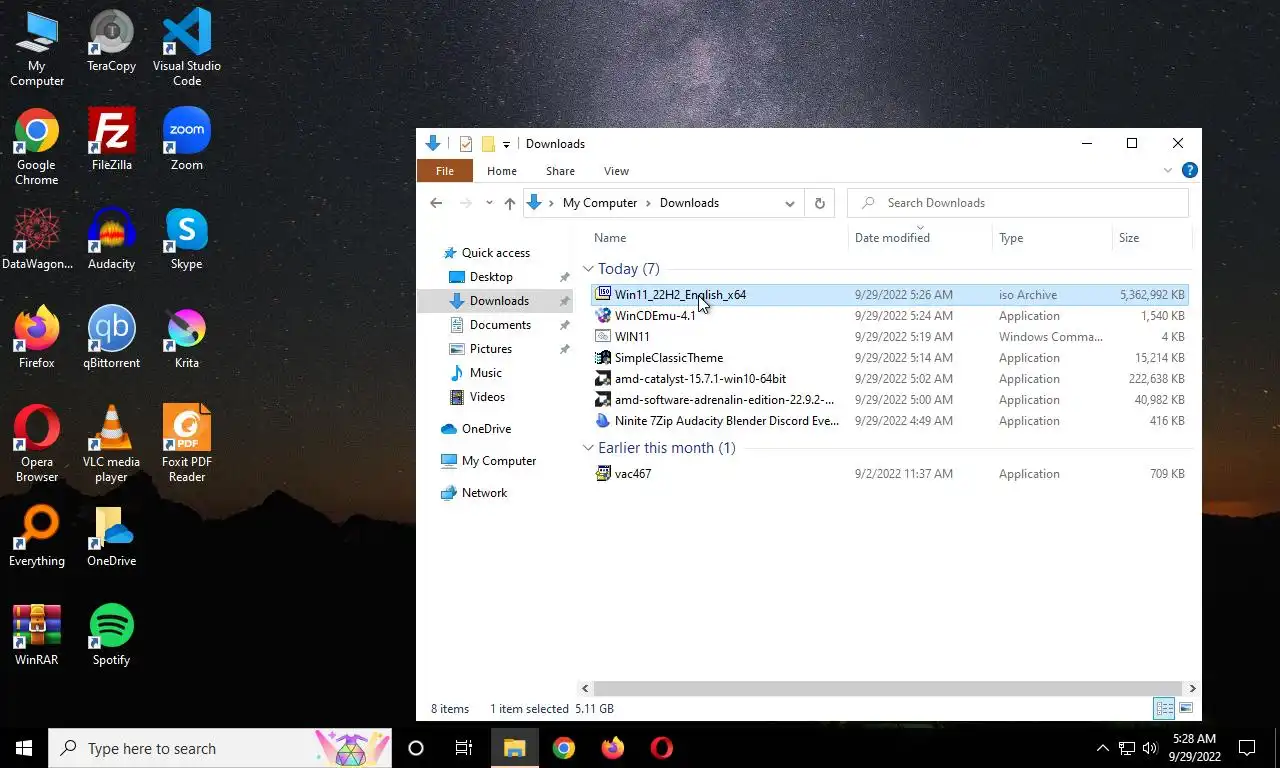1280x768 pixels.
Task: Select the Everything search desktop icon
Action: (x=37, y=536)
